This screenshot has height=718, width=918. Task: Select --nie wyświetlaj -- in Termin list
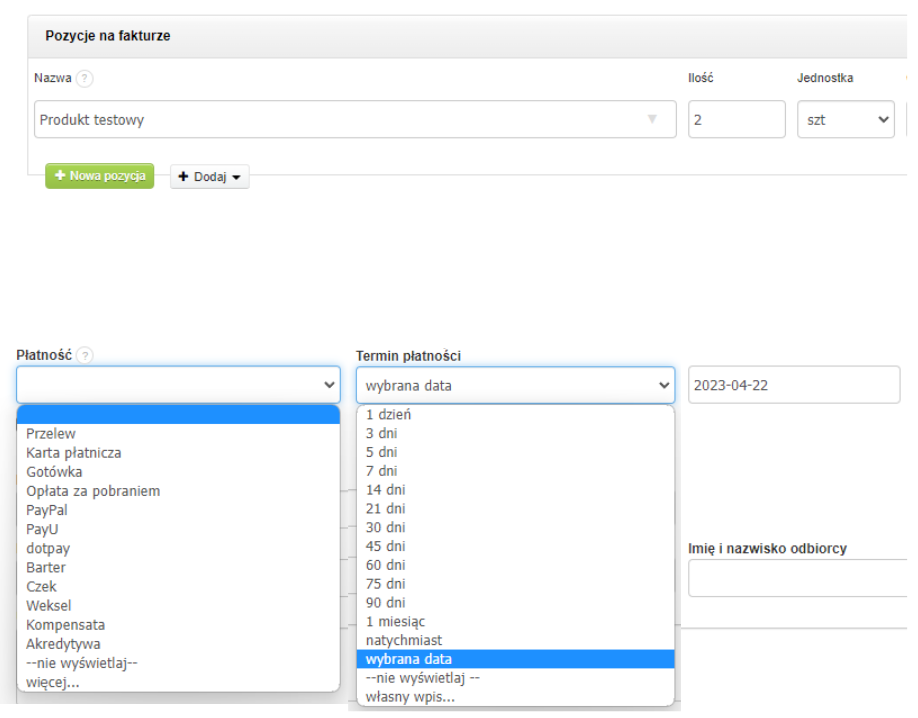515,678
